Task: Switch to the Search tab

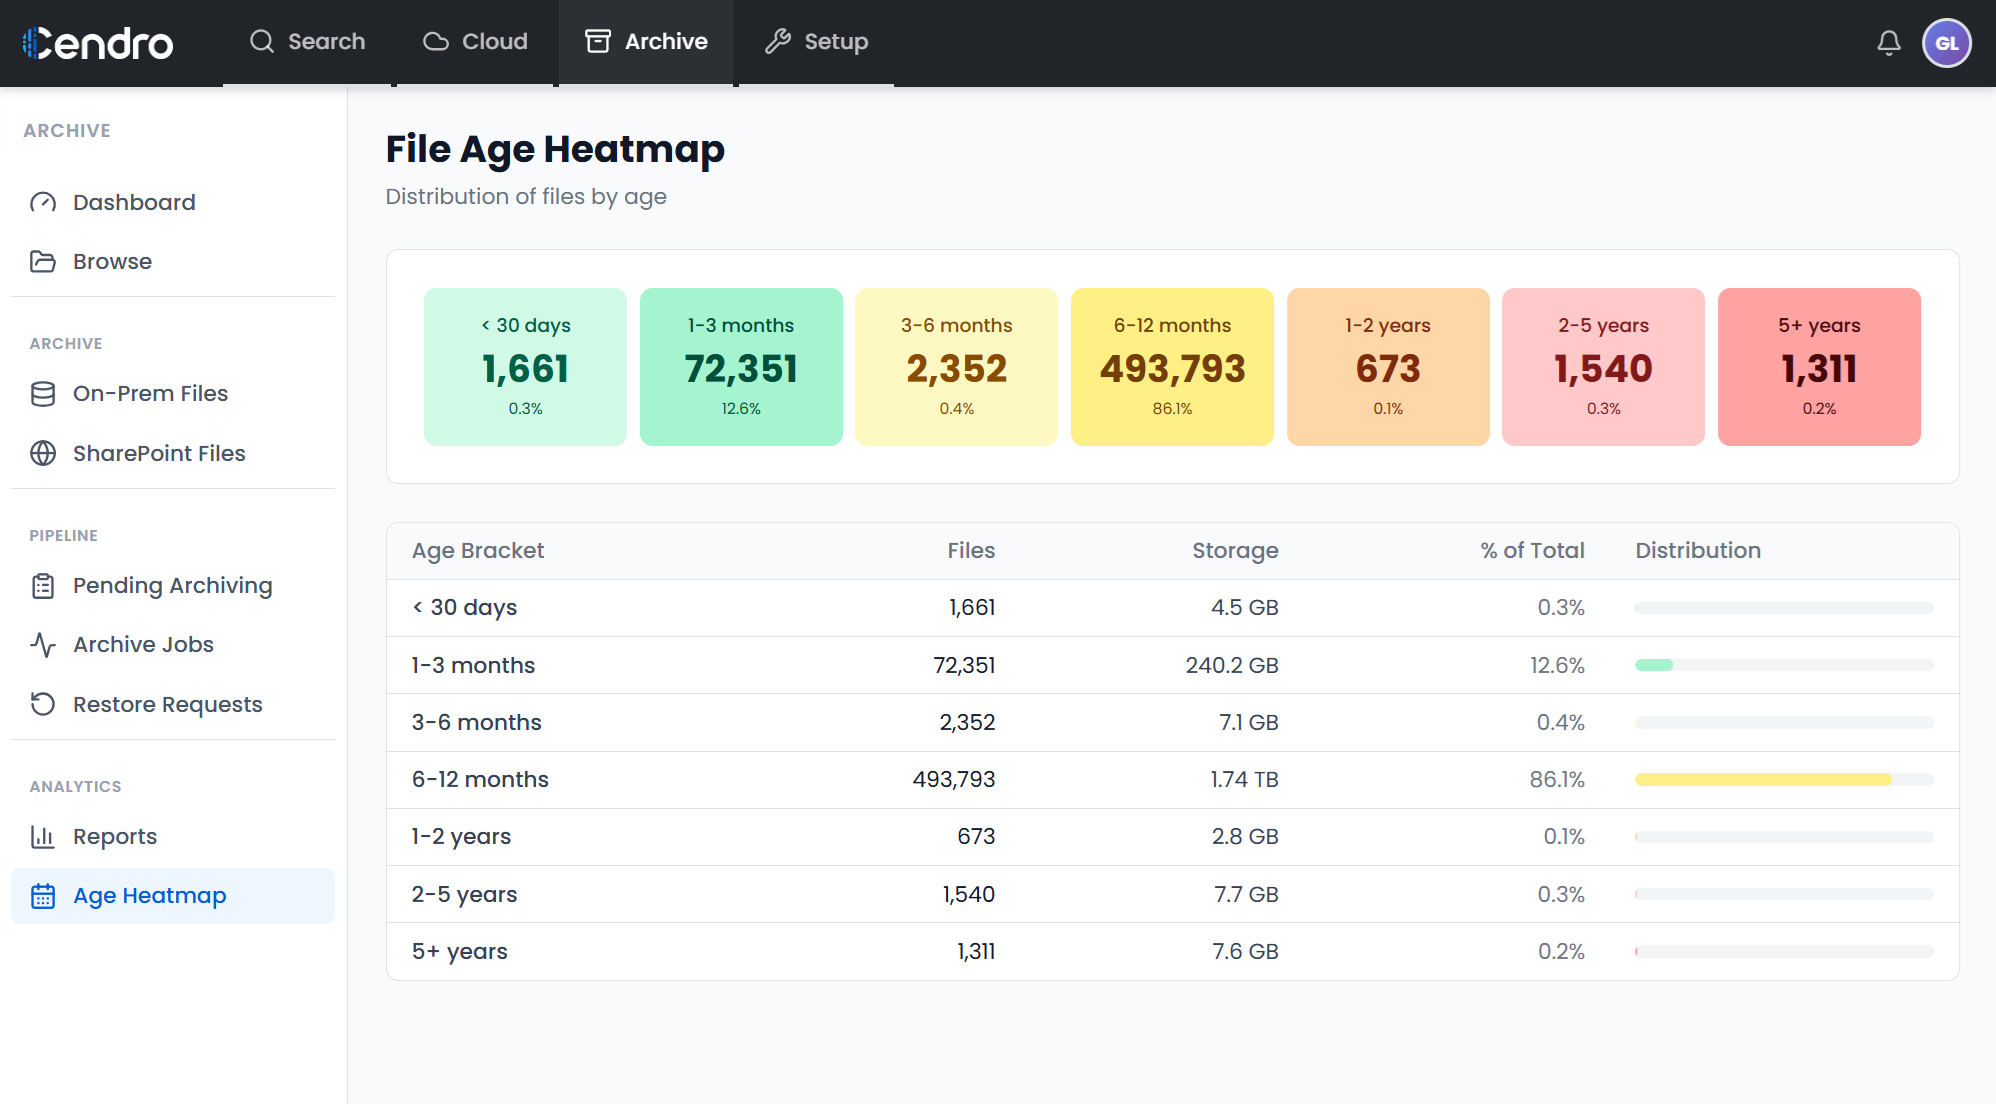Action: click(x=307, y=43)
